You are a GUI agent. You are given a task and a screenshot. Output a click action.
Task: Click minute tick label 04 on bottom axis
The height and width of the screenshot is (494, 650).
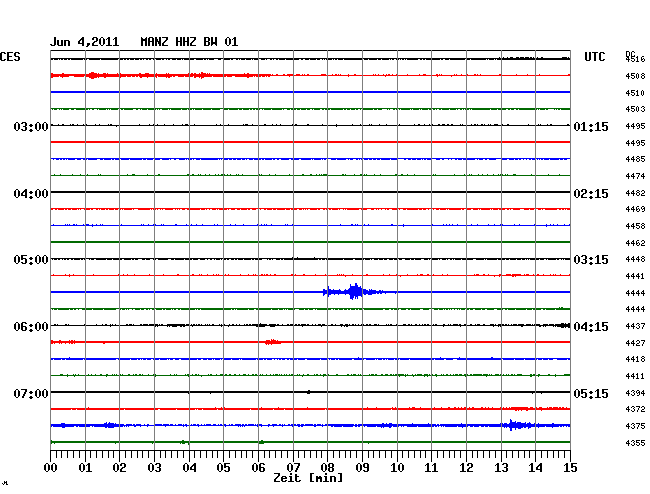[189, 468]
